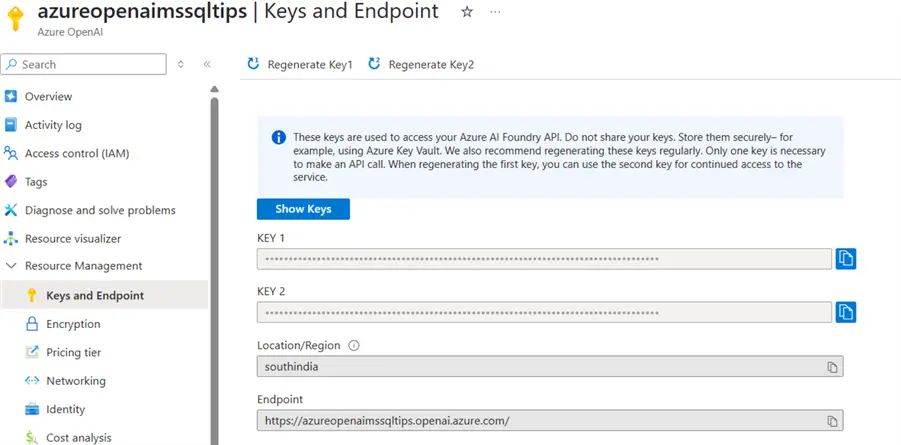Click the Endpoint URL field

pos(550,421)
